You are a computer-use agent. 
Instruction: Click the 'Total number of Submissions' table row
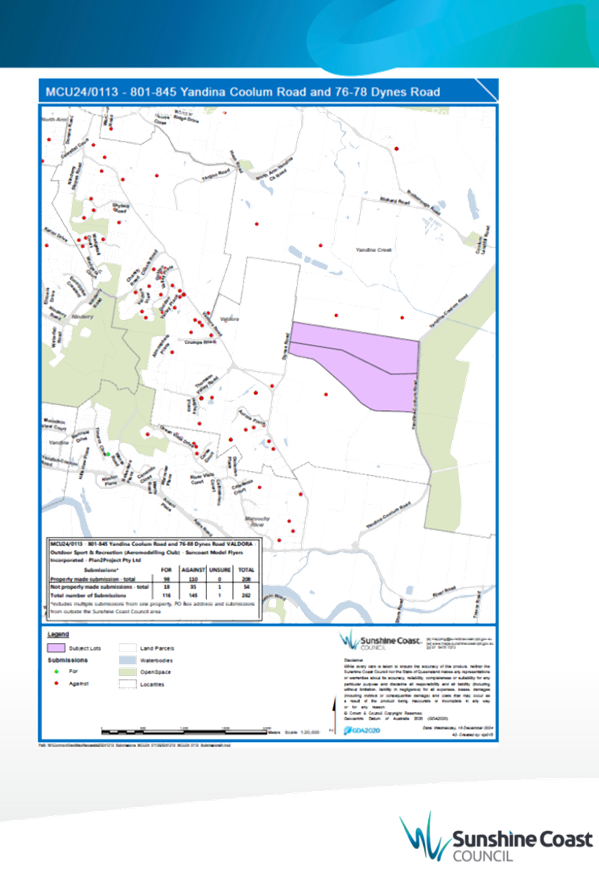[152, 595]
